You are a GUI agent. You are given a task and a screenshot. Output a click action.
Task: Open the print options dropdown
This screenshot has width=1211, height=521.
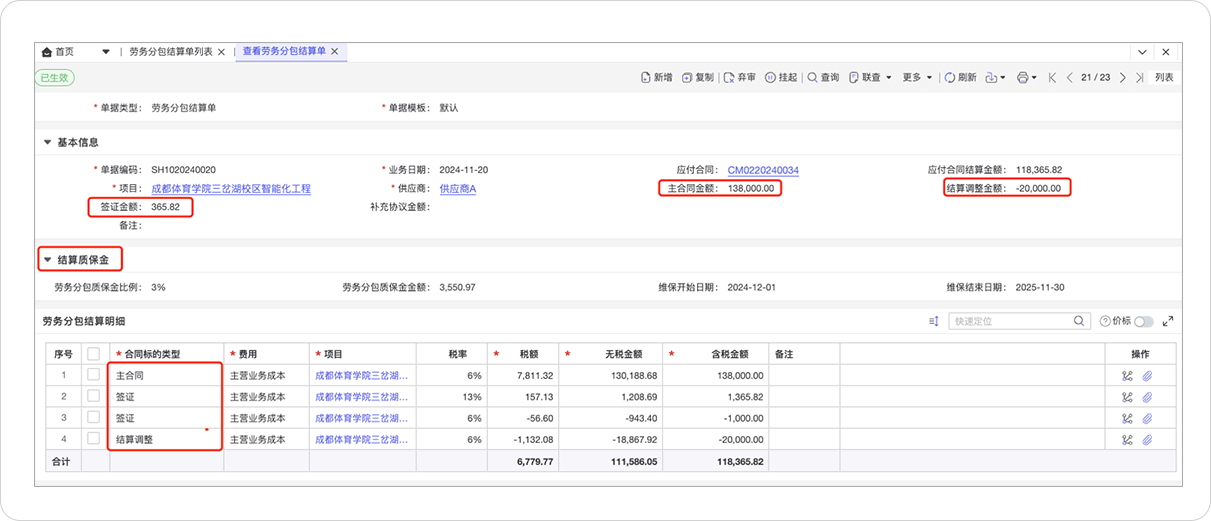point(1027,77)
